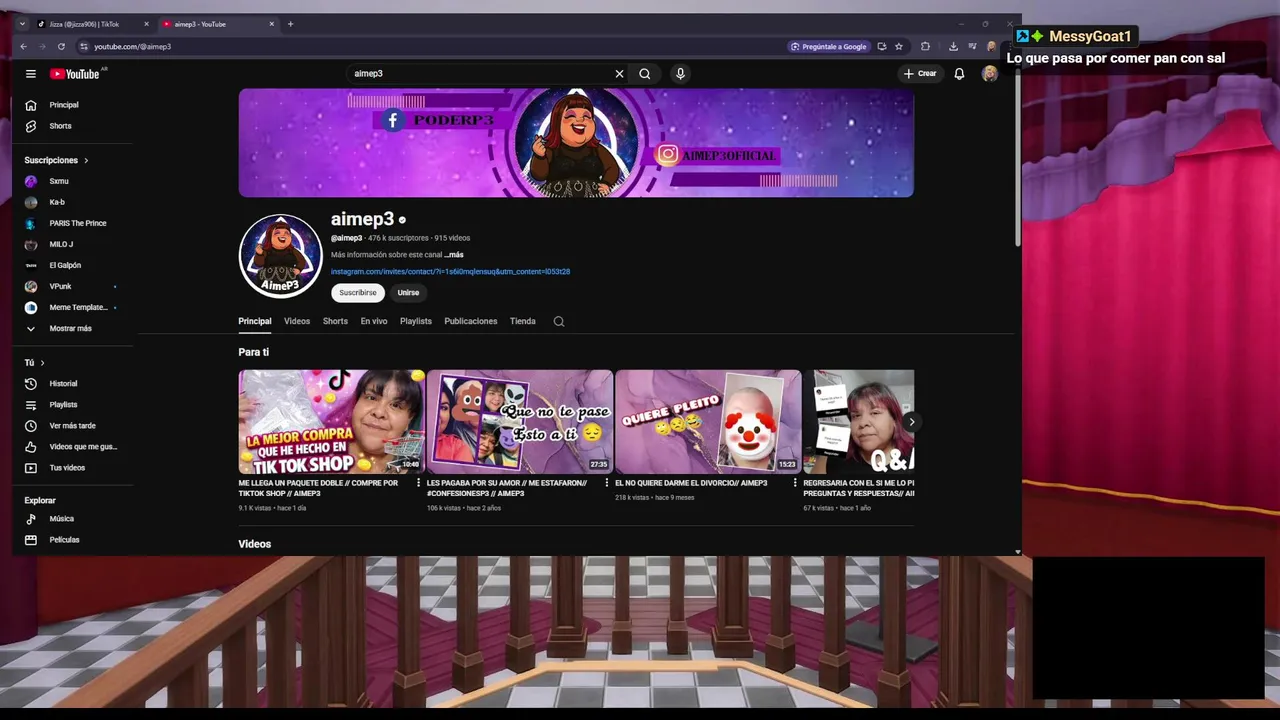
Task: Open the channel Playlists tab
Action: click(416, 321)
